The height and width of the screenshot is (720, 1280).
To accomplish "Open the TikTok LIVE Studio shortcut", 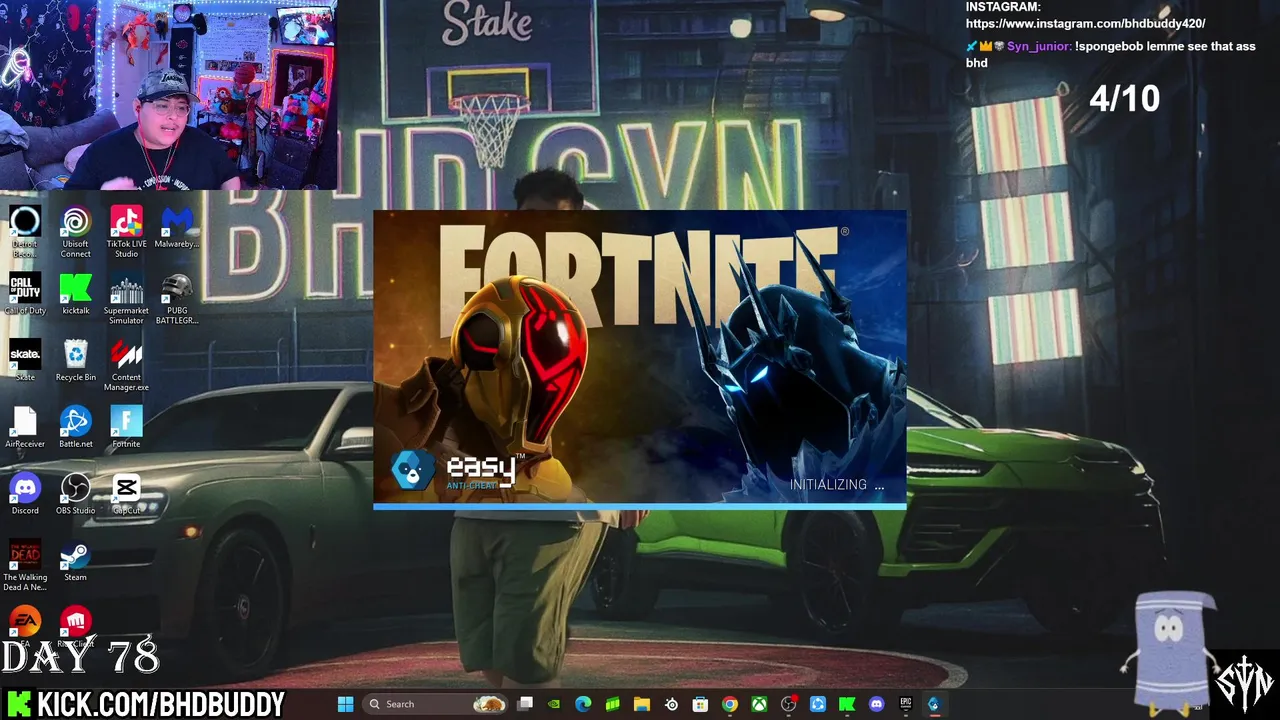I will click(x=126, y=232).
